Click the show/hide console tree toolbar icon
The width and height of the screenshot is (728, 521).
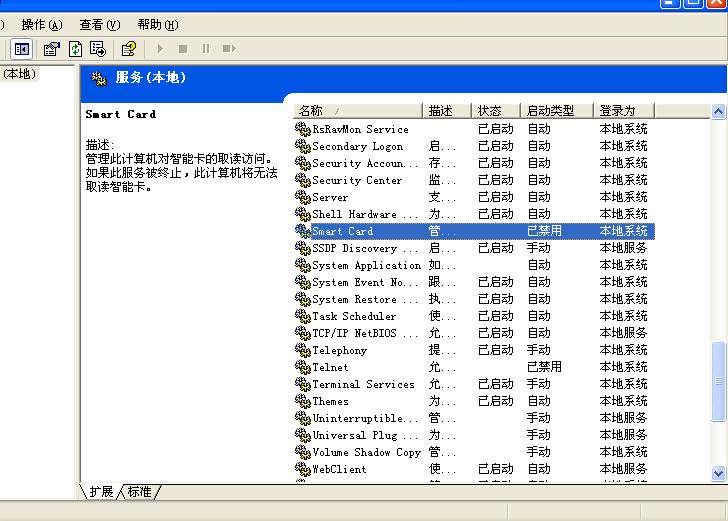pos(22,48)
